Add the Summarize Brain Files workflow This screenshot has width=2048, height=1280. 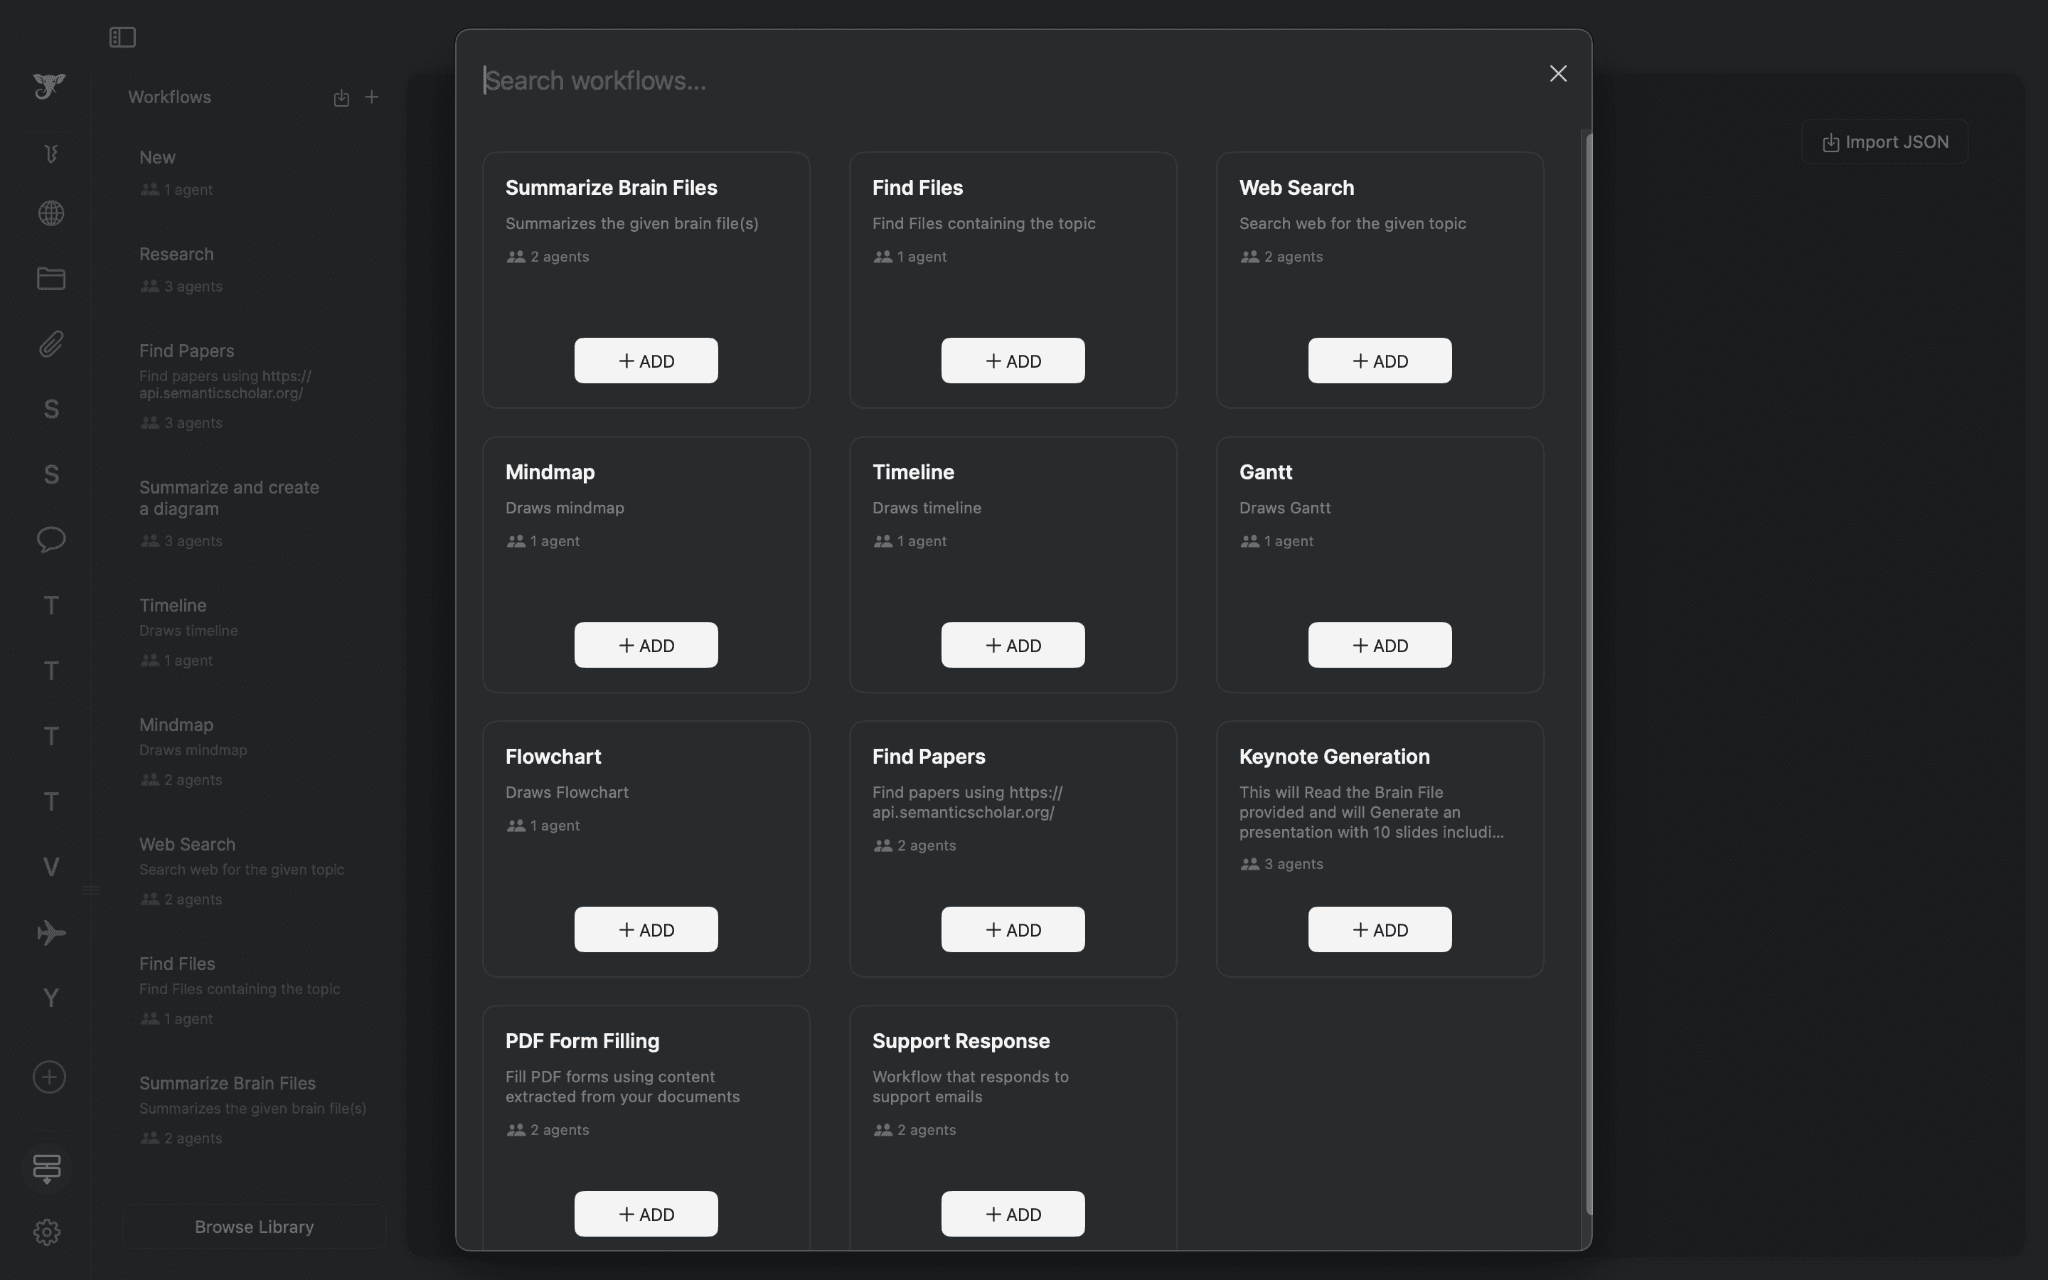646,361
